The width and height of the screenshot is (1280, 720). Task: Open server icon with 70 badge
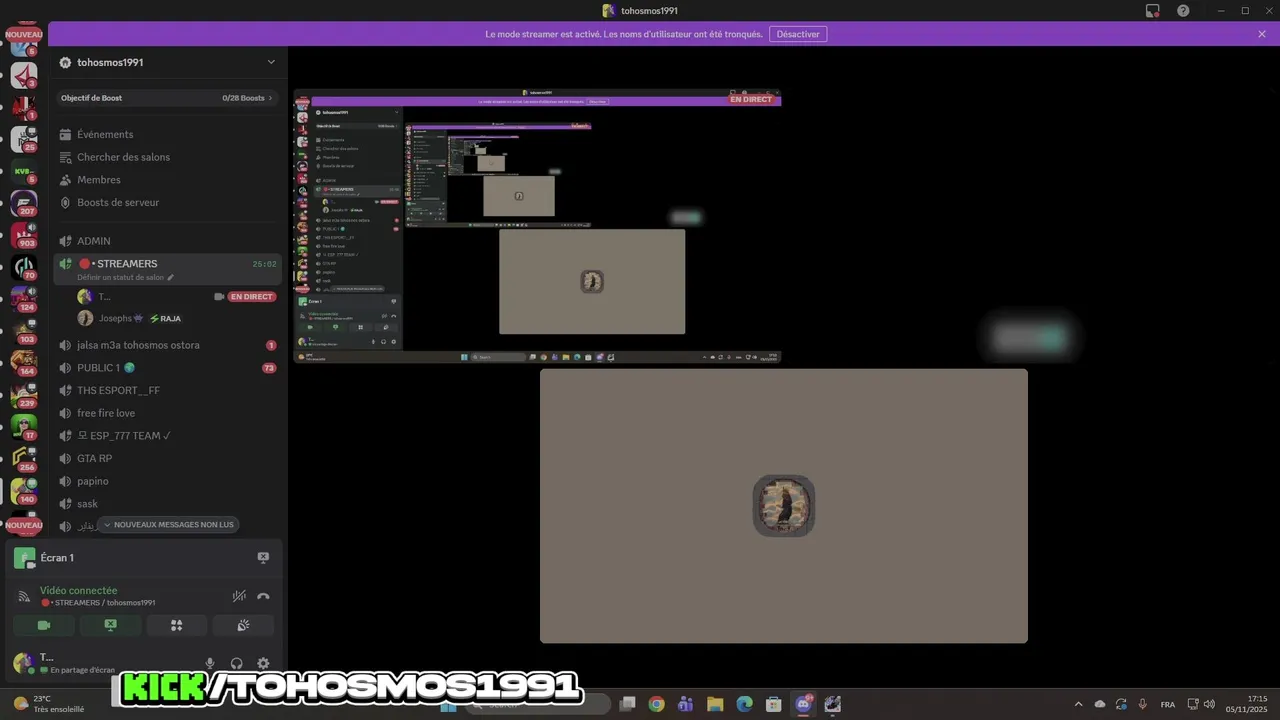24,267
